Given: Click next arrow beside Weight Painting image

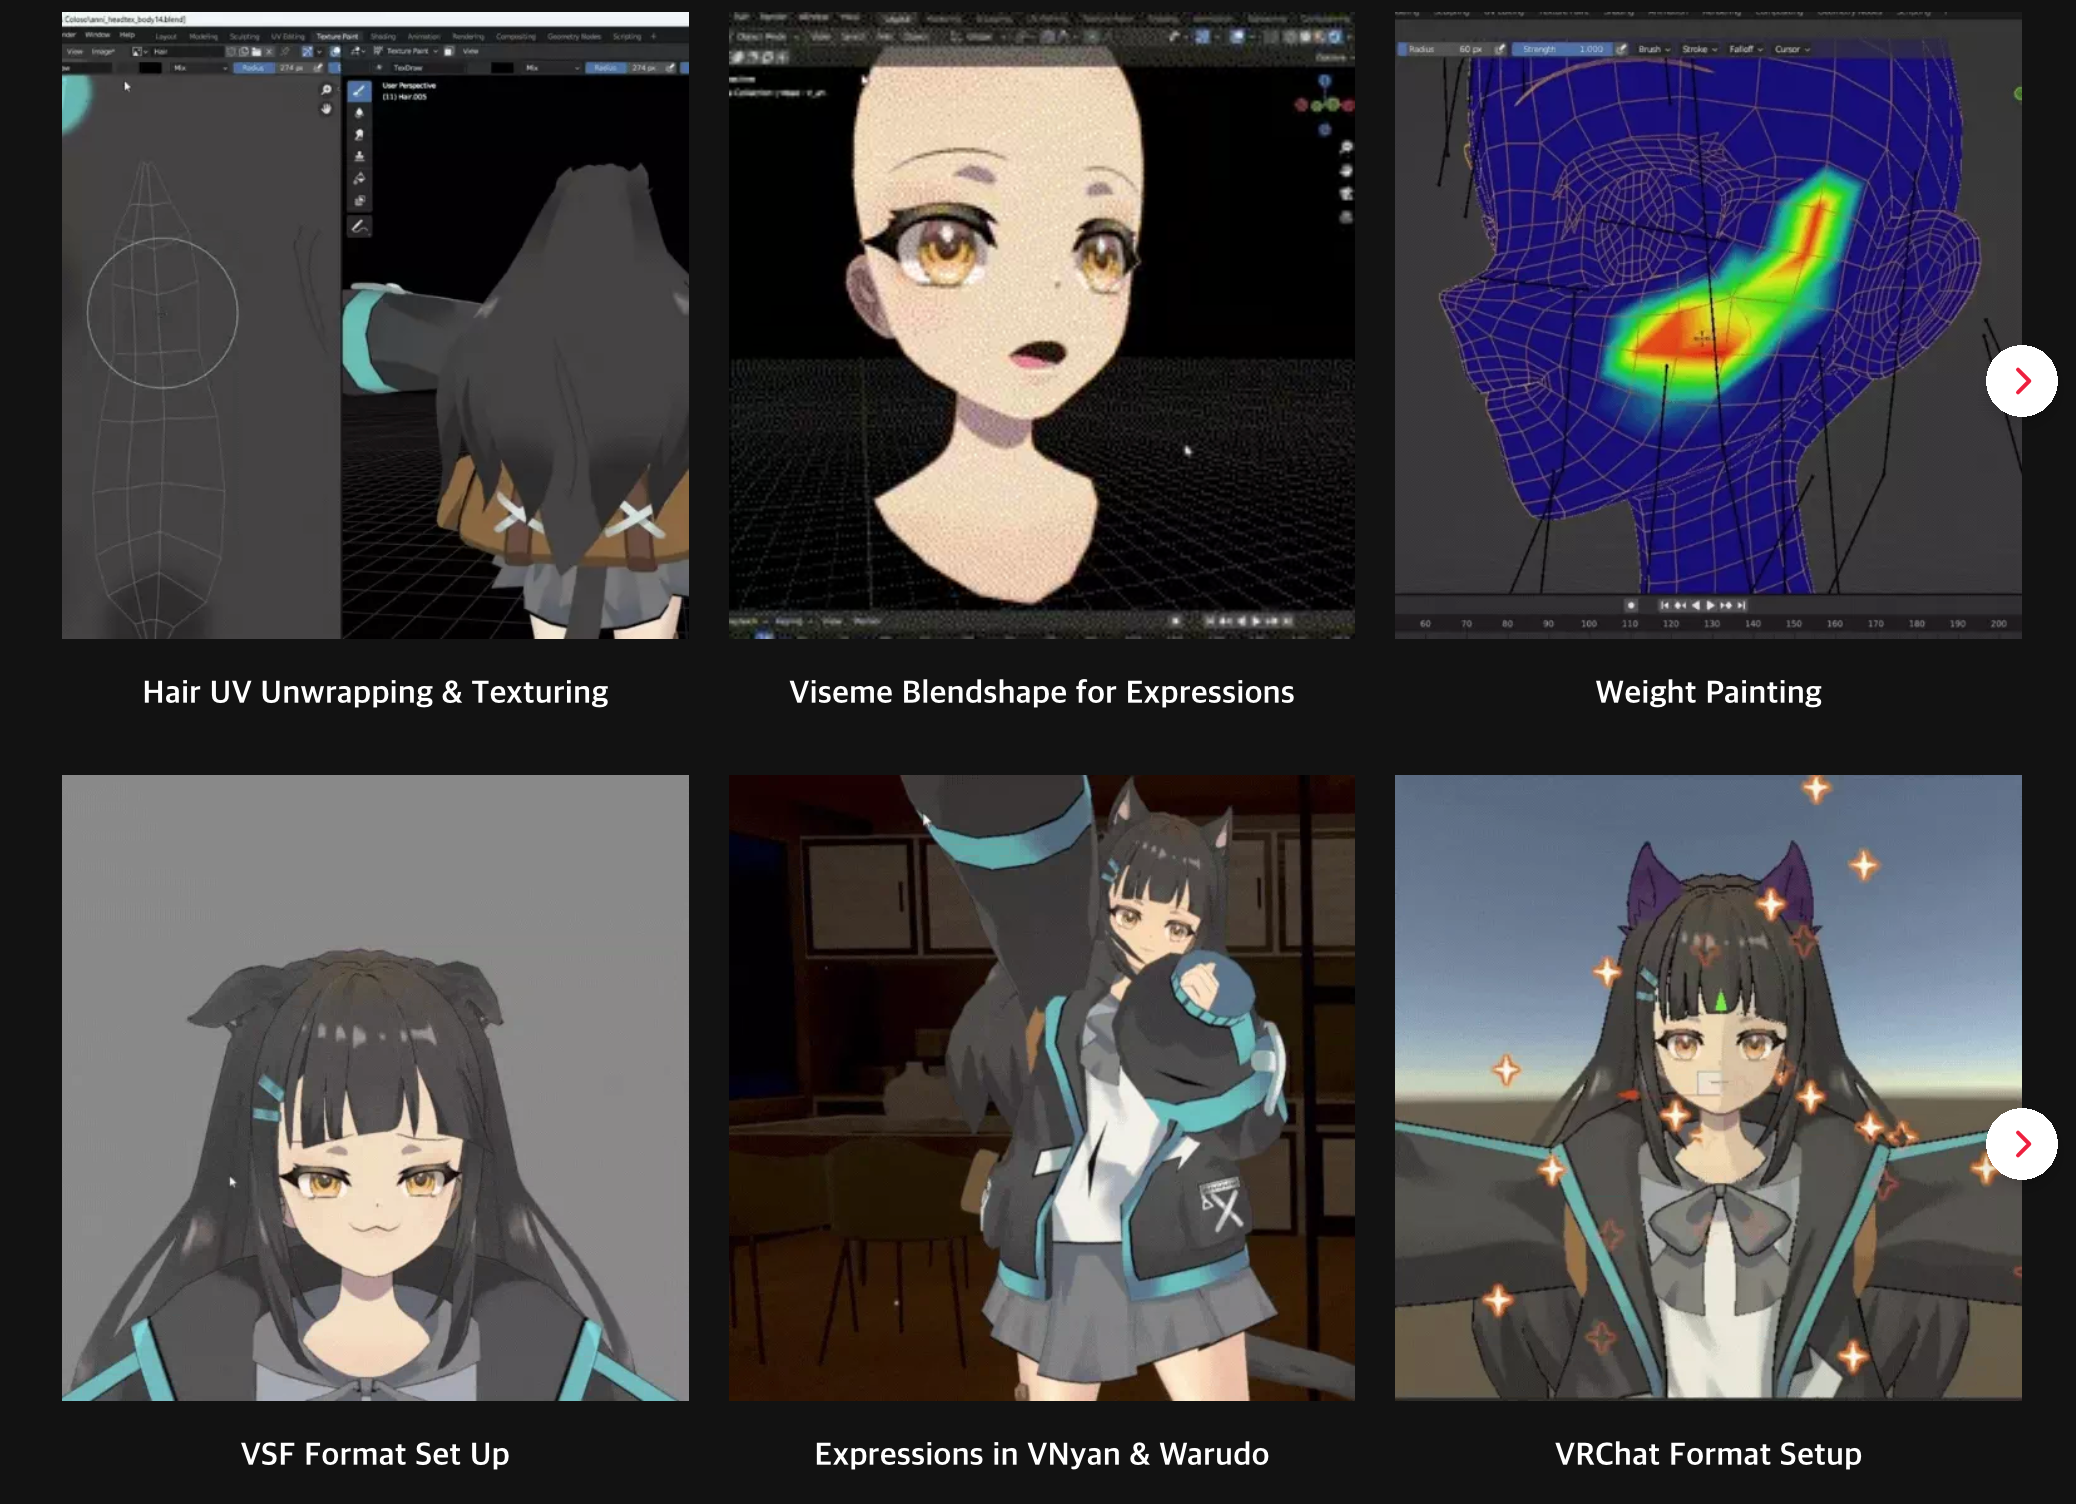Looking at the screenshot, I should tap(2021, 380).
